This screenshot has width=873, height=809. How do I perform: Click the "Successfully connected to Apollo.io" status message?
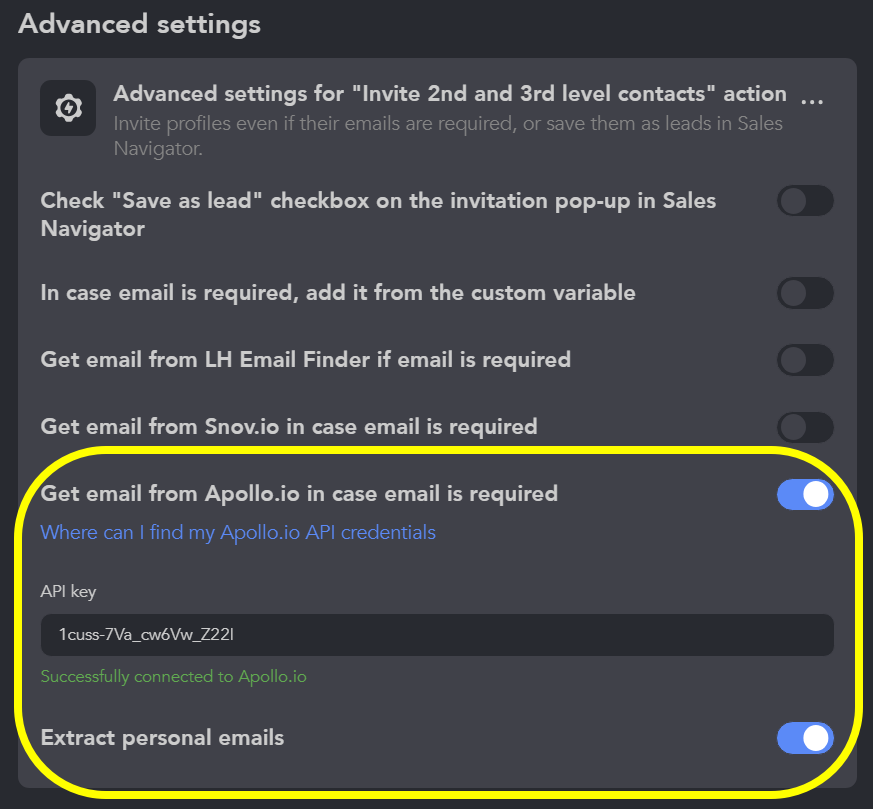click(x=174, y=676)
